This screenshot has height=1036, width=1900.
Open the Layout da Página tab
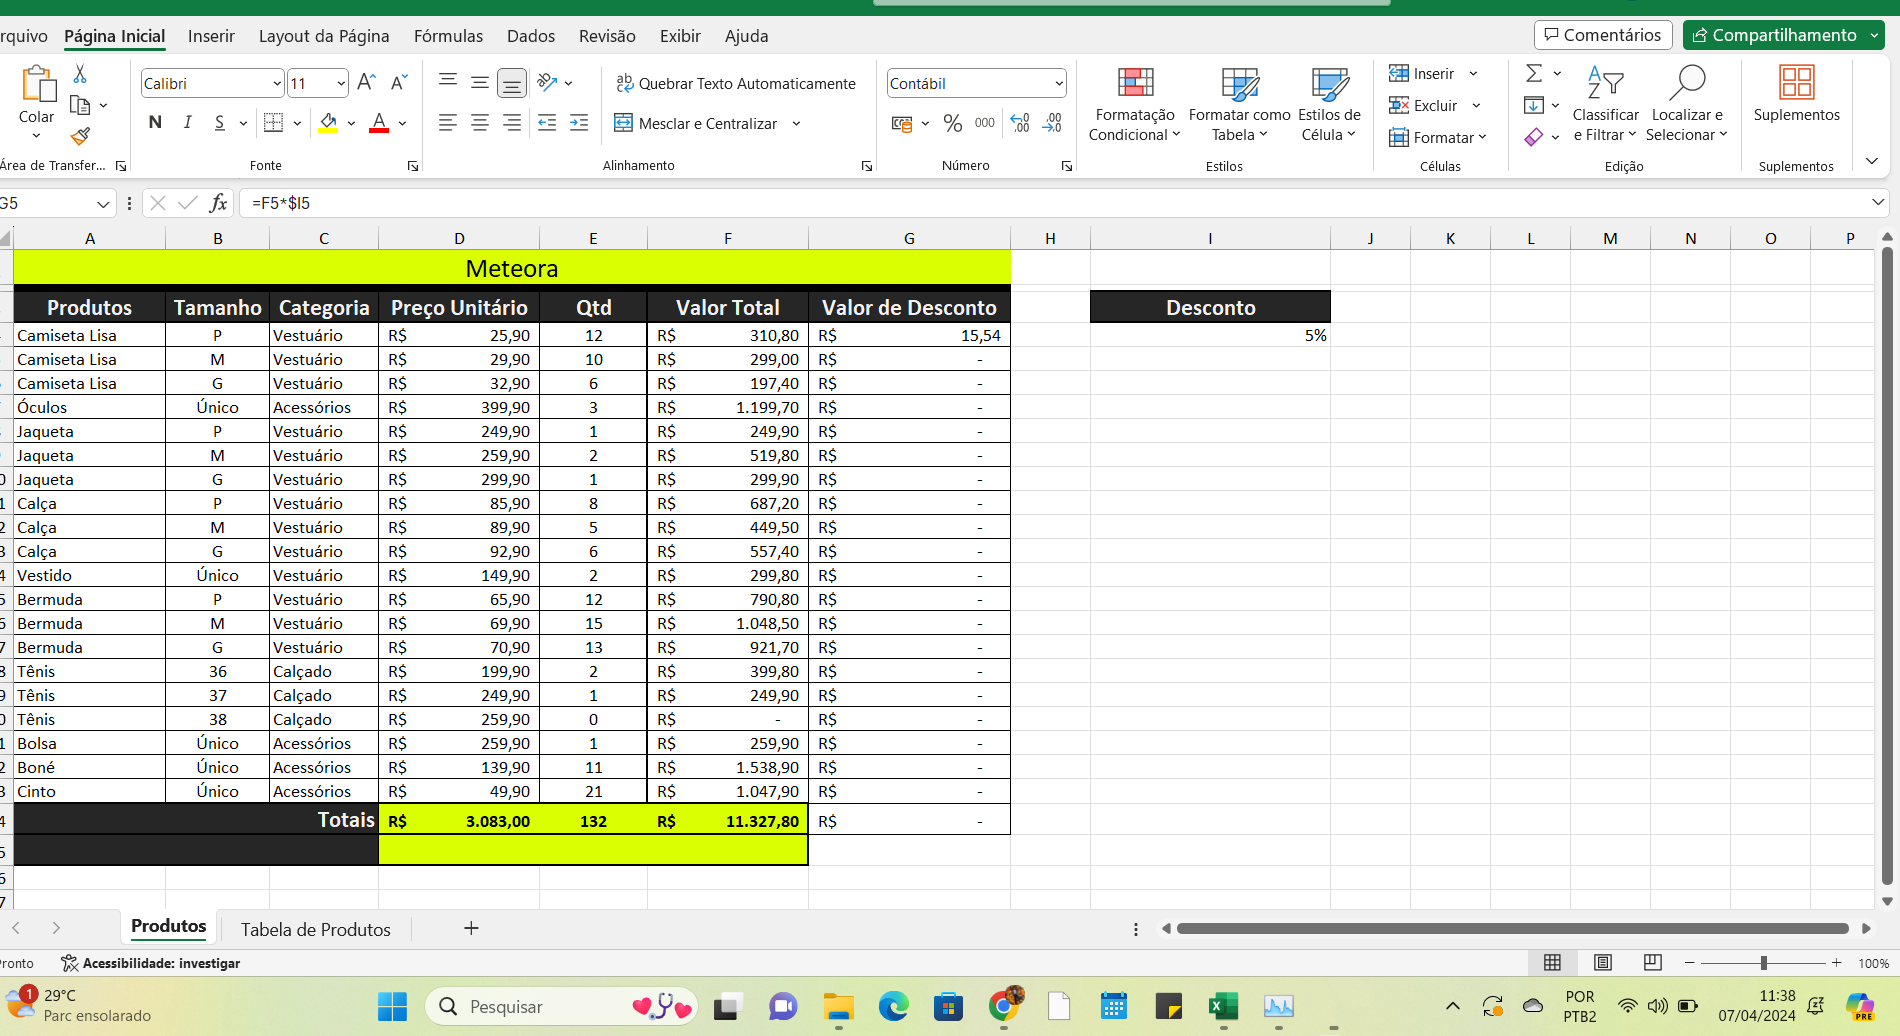tap(324, 36)
